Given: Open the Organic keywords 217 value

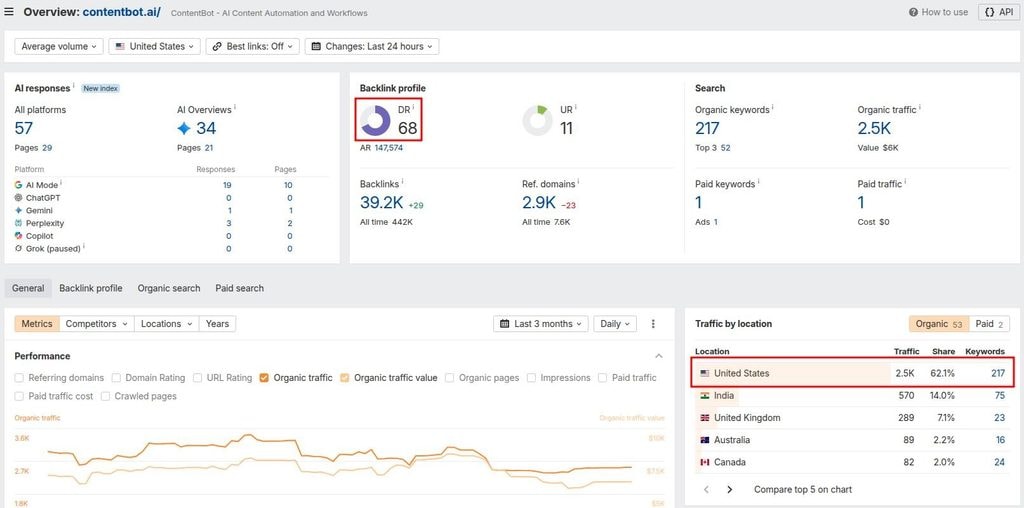Looking at the screenshot, I should tap(707, 128).
